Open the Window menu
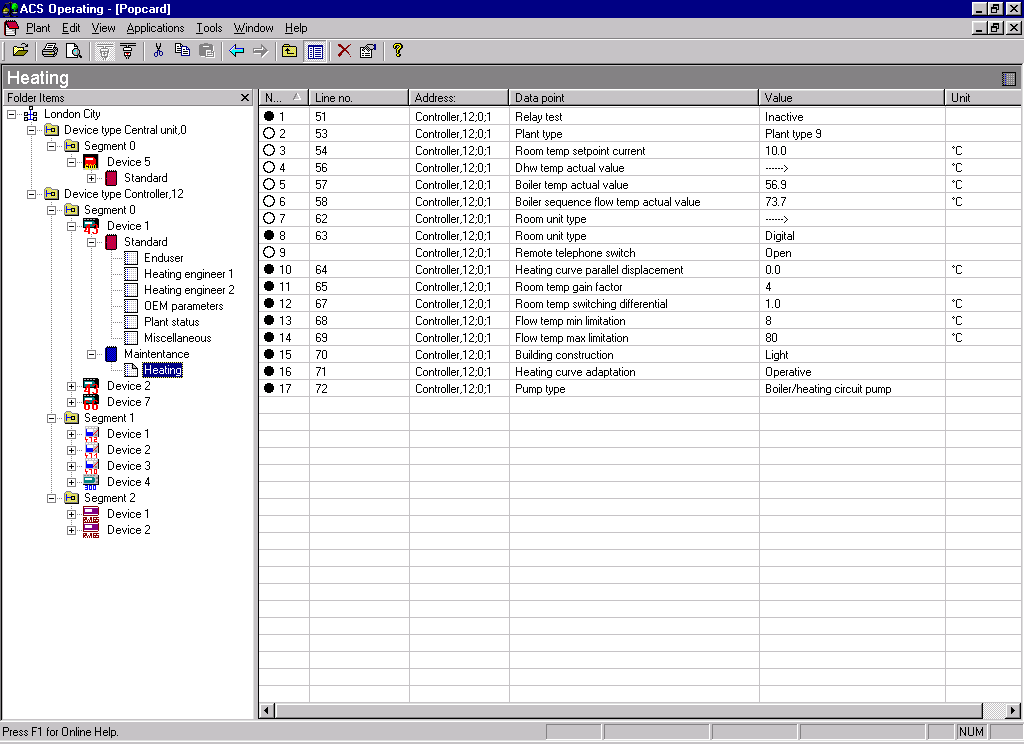The width and height of the screenshot is (1024, 744). point(253,28)
